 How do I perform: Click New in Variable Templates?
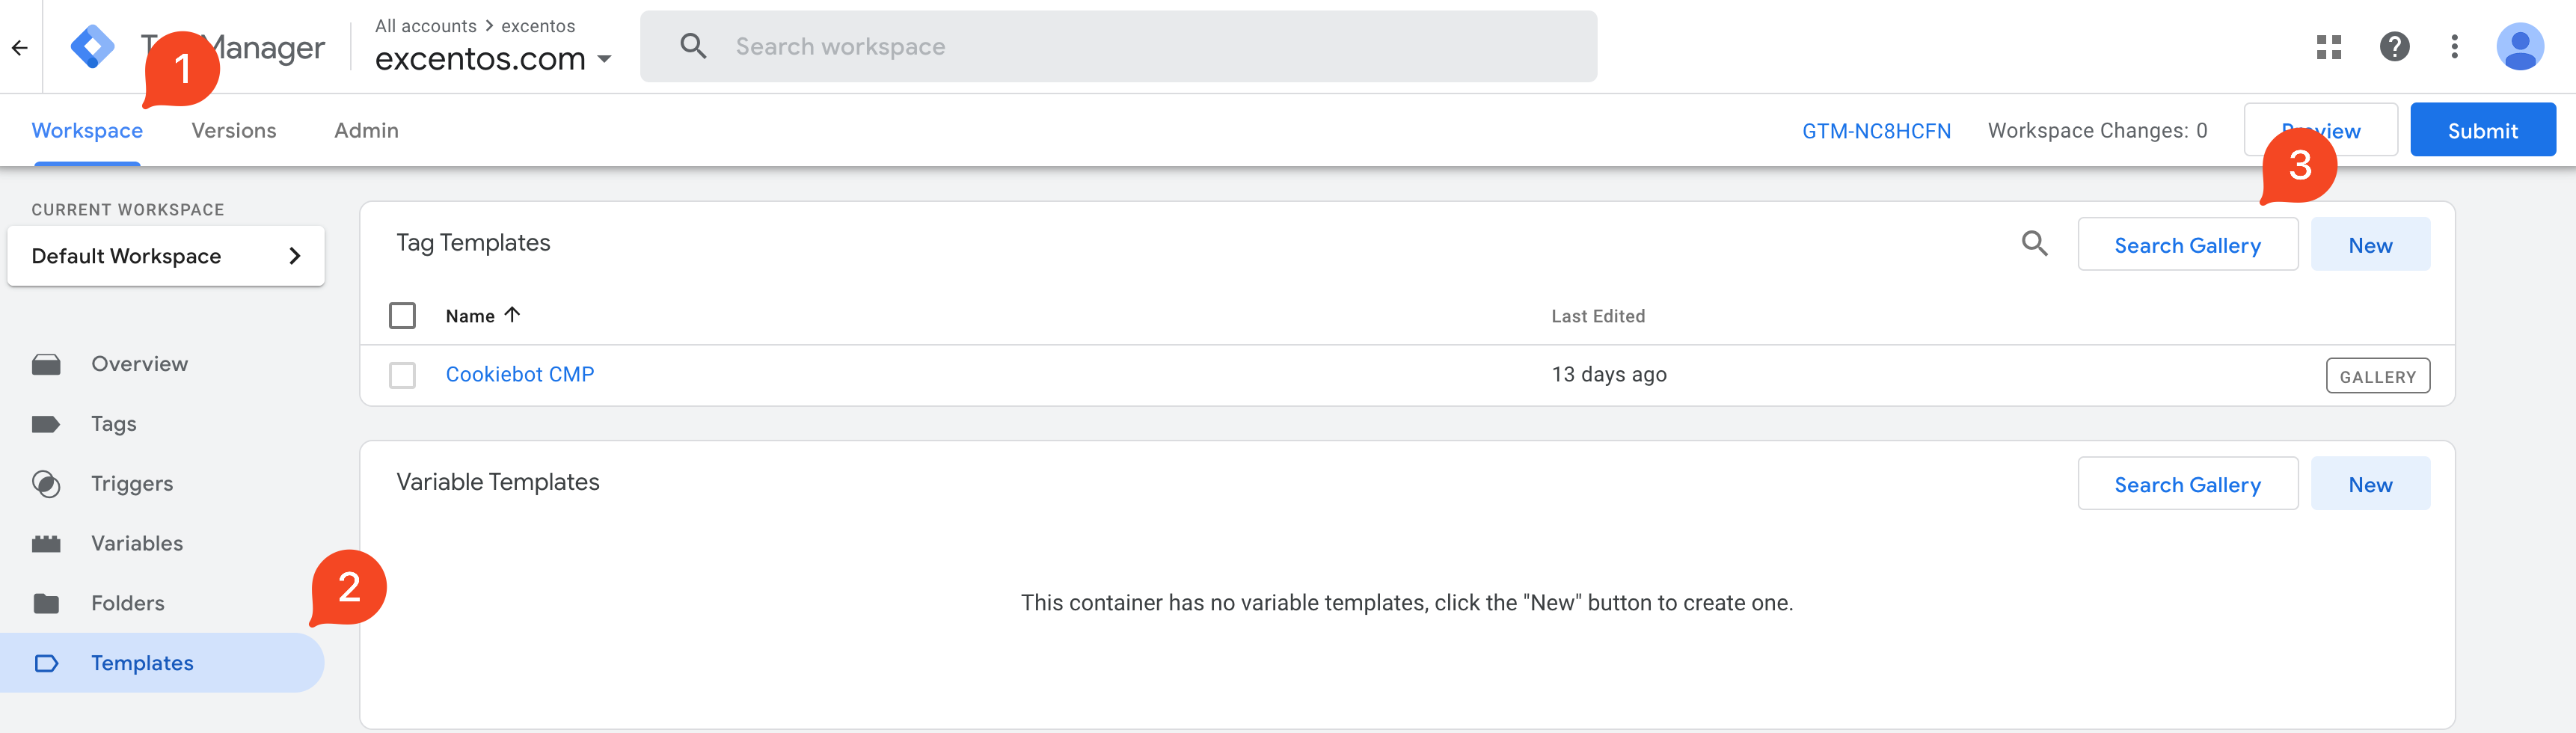(x=2370, y=484)
